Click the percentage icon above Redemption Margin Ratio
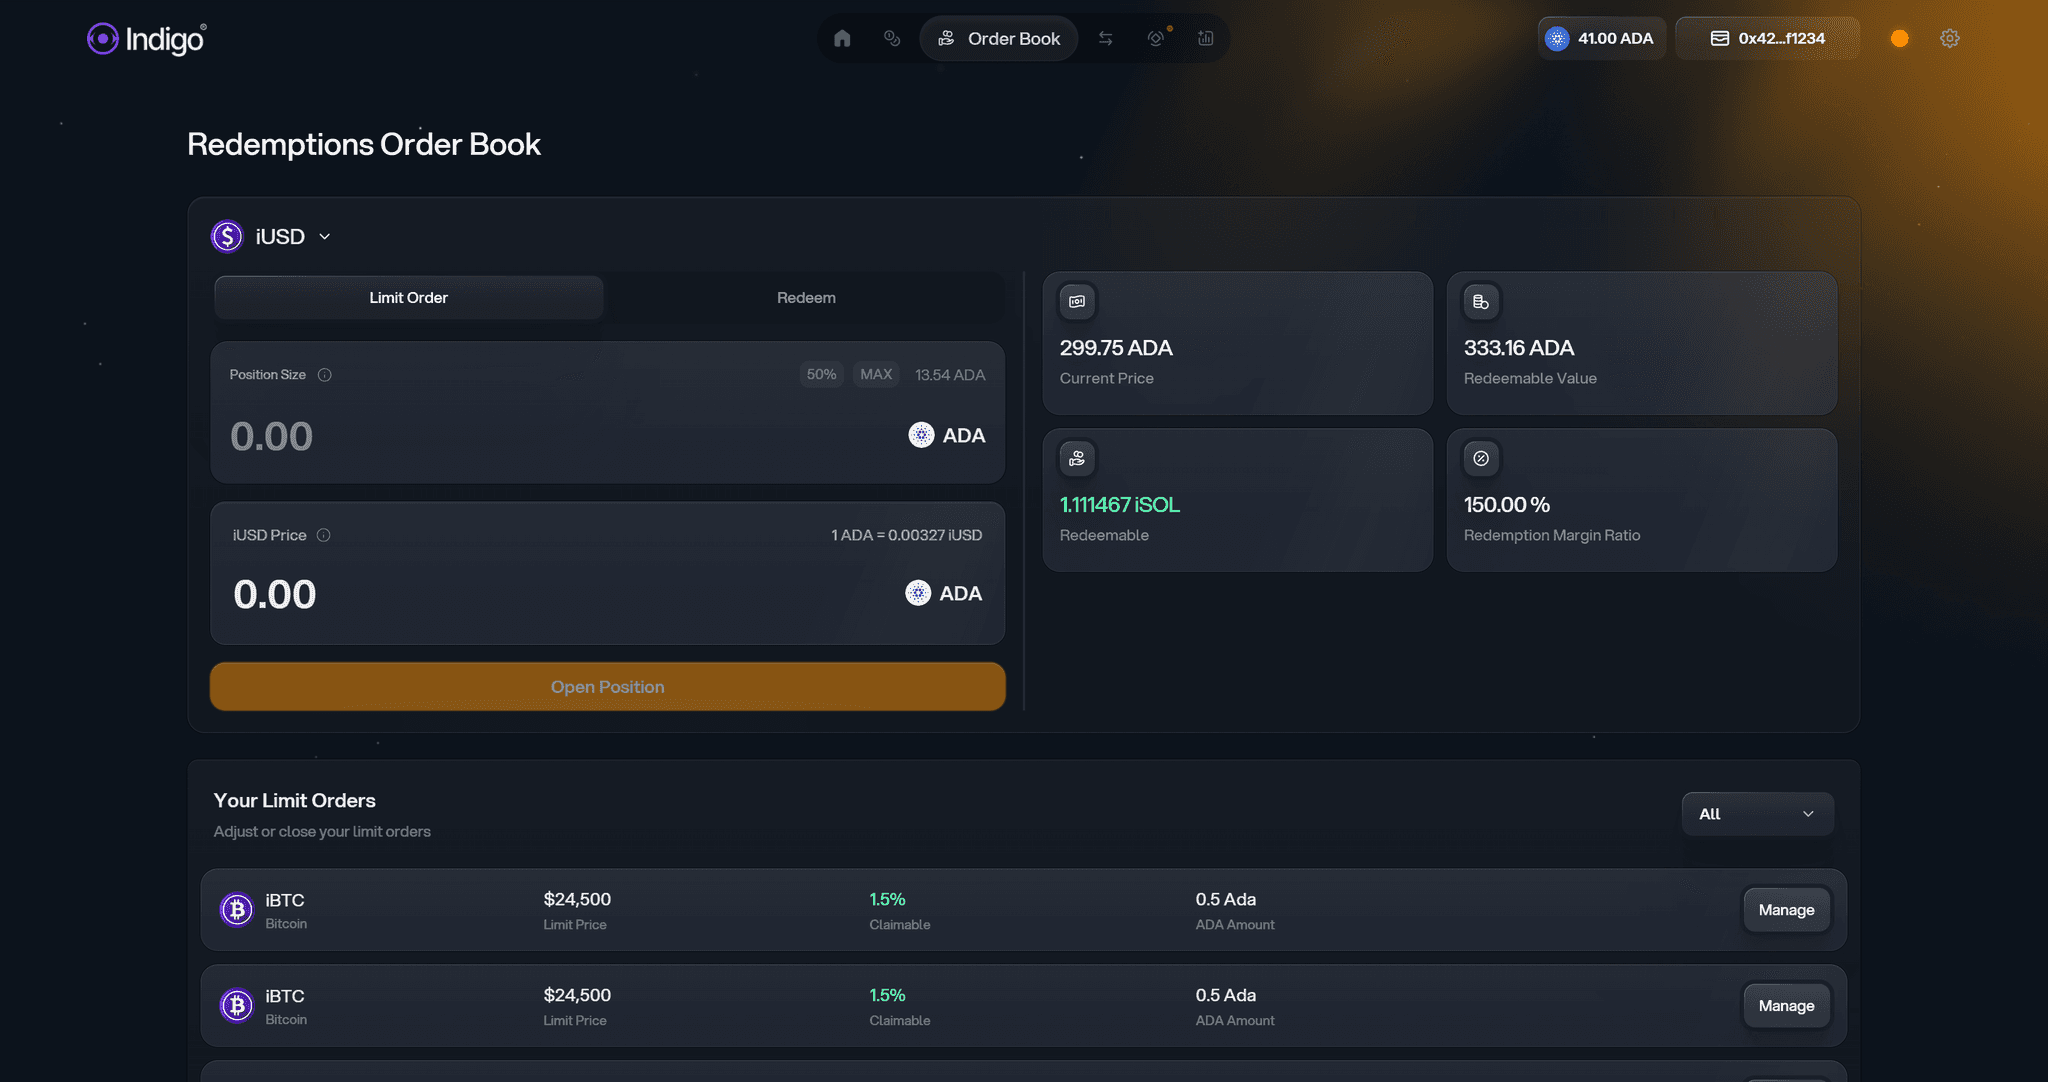Screen dimensions: 2048x1082 pyautogui.click(x=1482, y=458)
